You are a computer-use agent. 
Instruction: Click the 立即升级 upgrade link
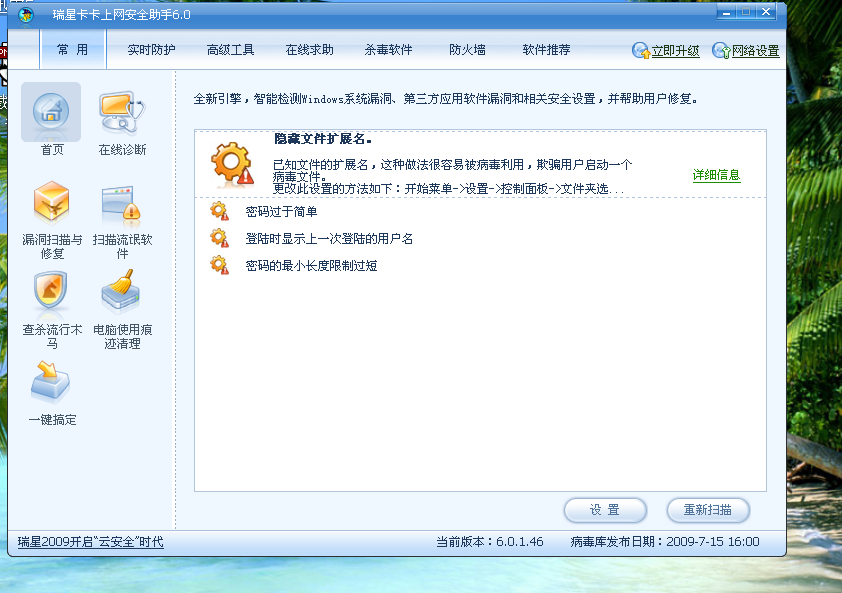(676, 51)
